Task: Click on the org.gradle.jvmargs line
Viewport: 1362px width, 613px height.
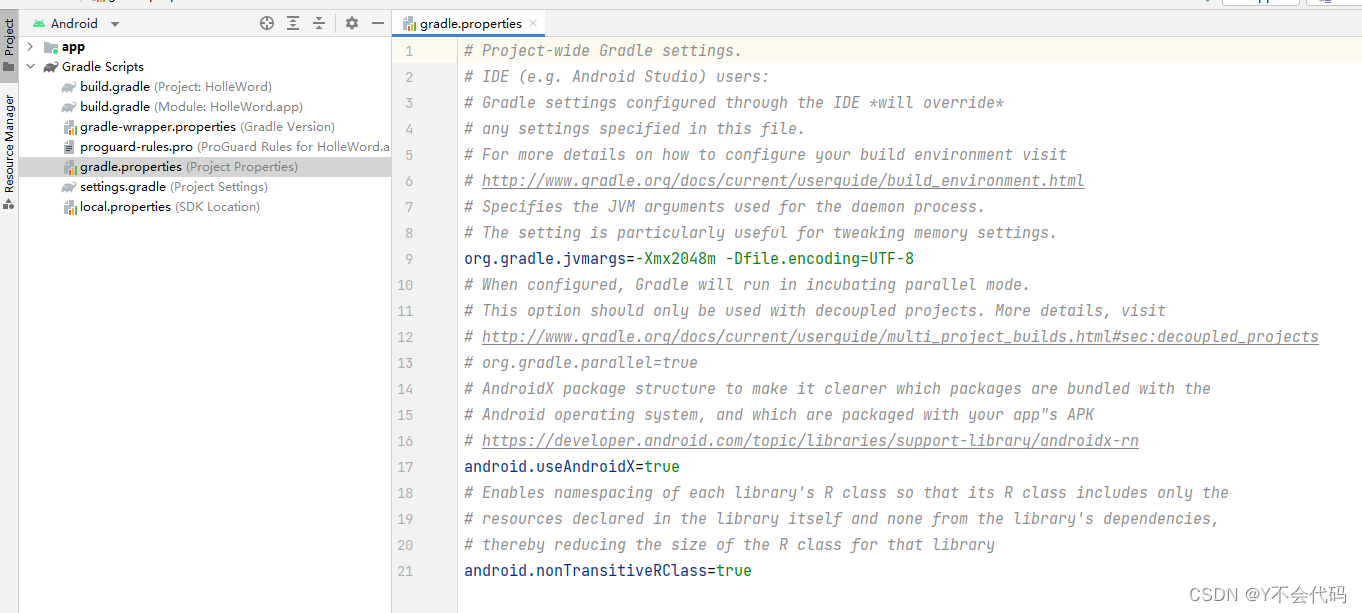Action: (689, 259)
